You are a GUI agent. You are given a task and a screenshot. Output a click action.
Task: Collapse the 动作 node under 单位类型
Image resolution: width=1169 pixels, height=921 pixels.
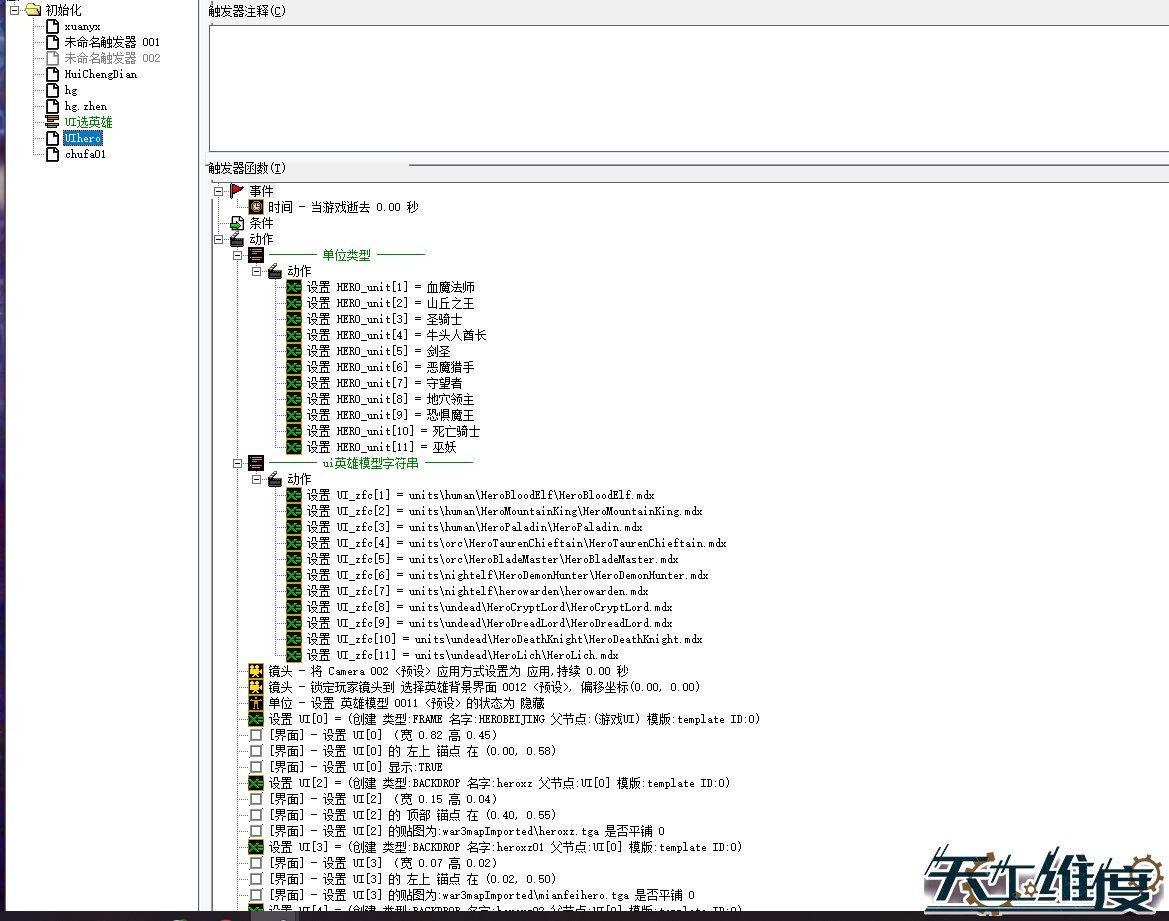pos(256,270)
